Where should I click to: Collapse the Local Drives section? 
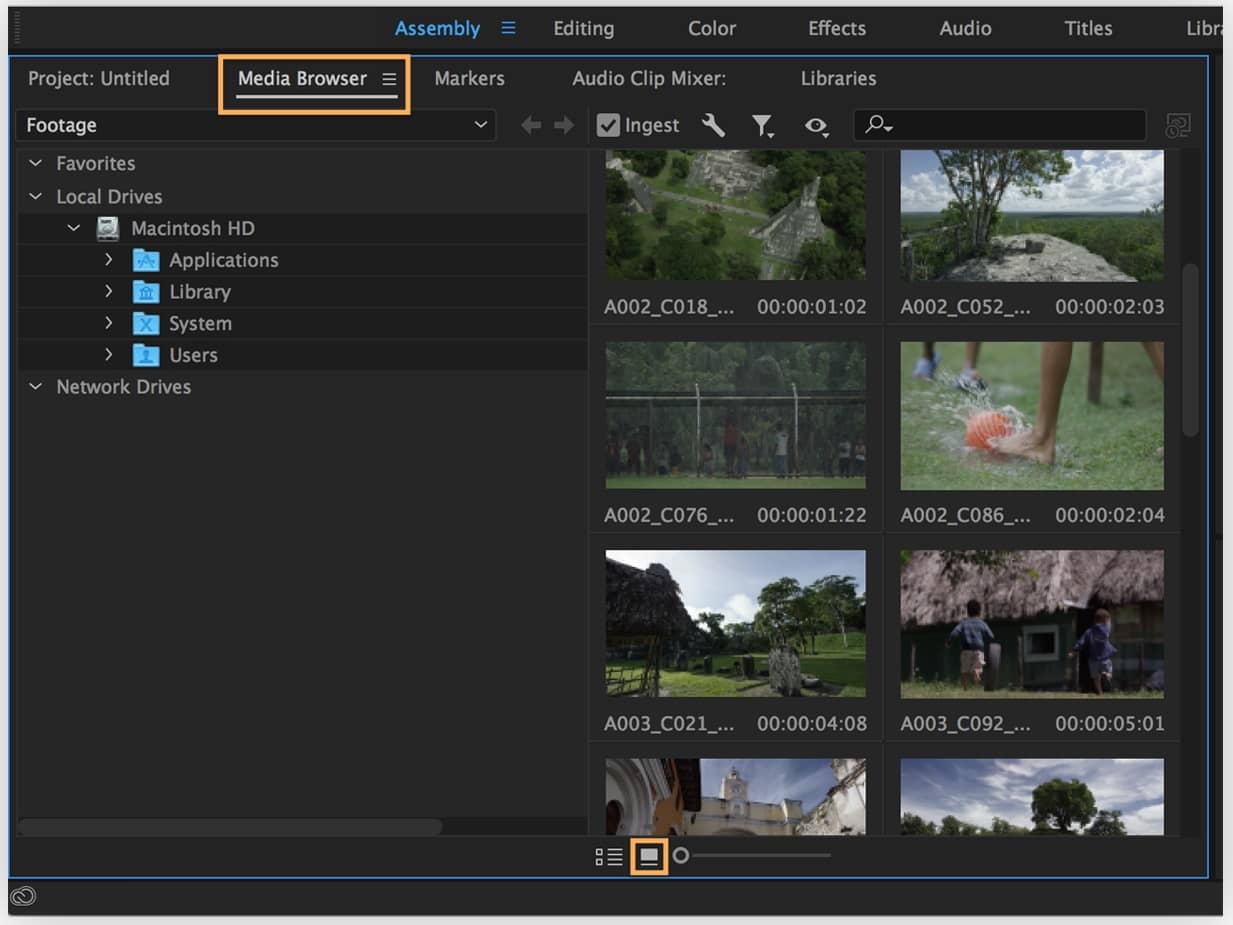(x=36, y=196)
